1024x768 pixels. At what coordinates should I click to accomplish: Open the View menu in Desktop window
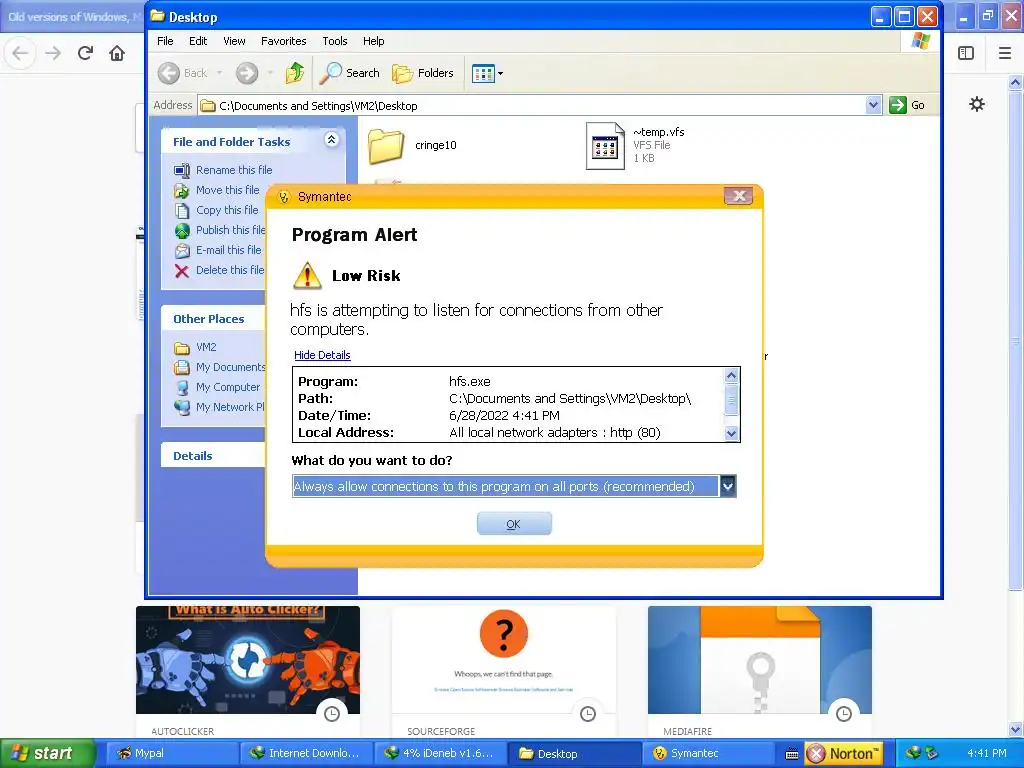(x=234, y=40)
